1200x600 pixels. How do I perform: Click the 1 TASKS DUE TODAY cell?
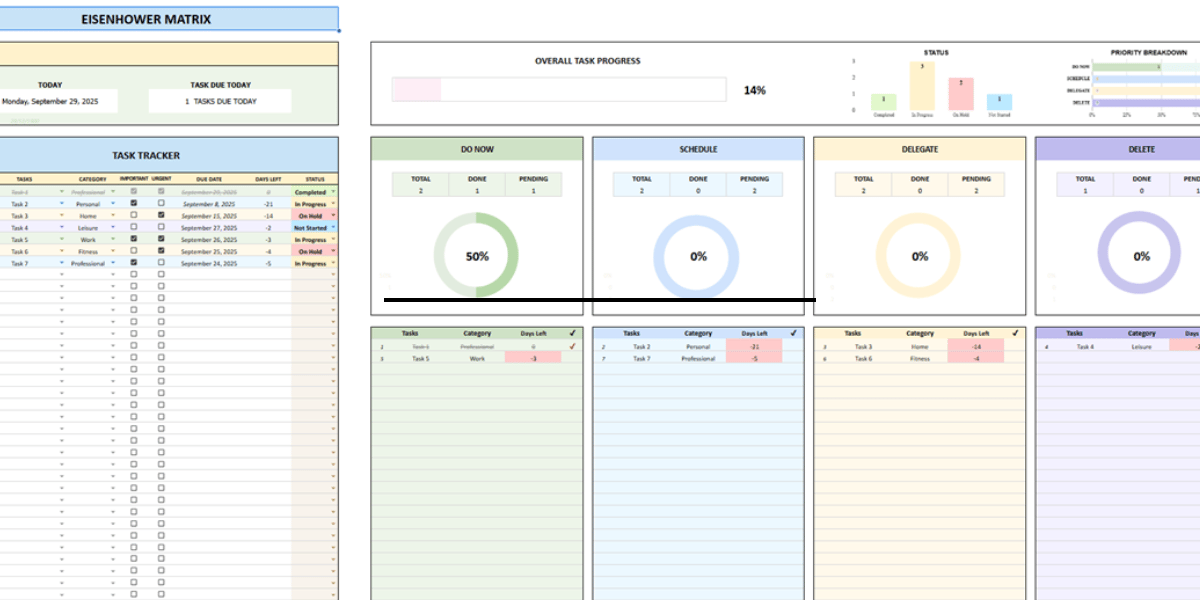click(220, 100)
